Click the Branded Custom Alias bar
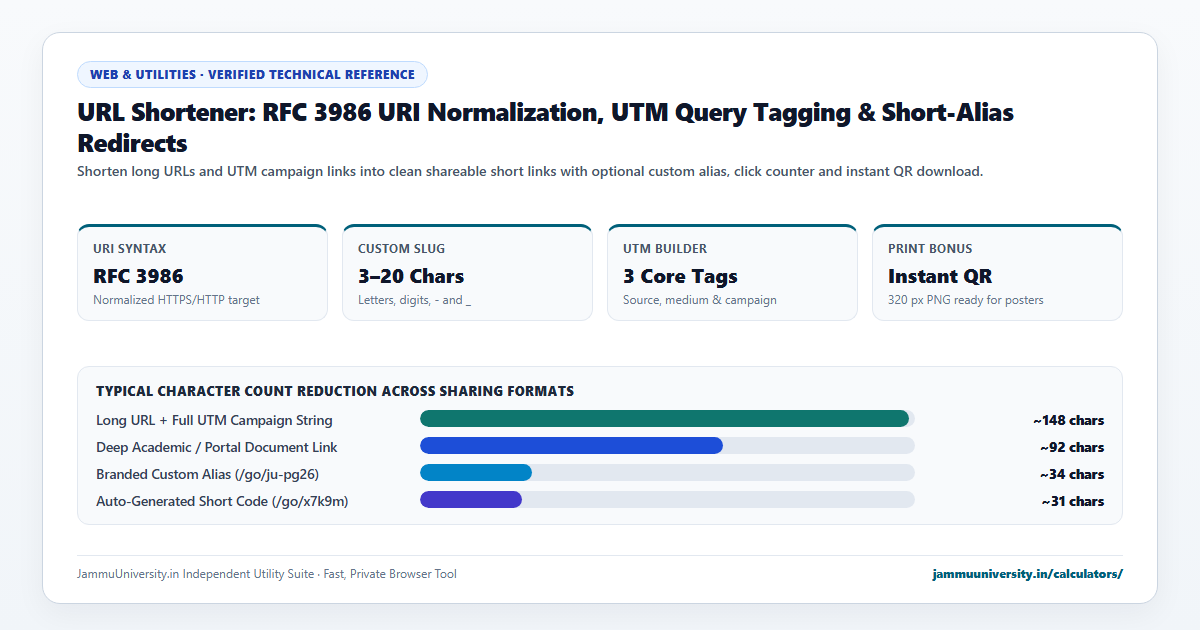The image size is (1200, 630). coord(476,473)
